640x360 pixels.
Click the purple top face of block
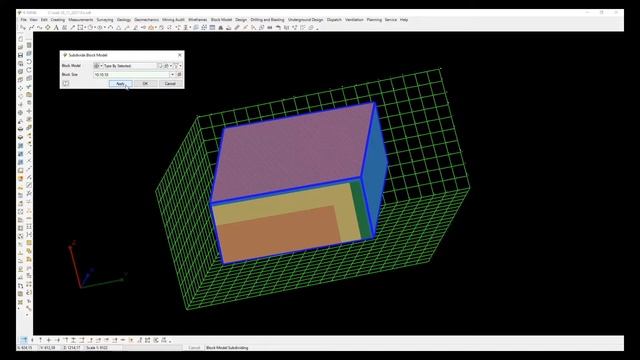click(292, 153)
